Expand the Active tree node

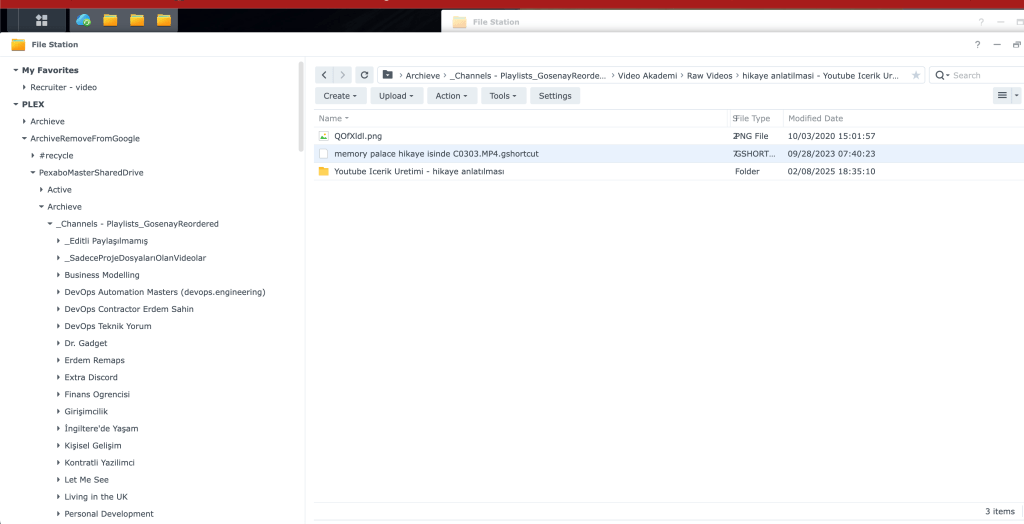tap(41, 189)
